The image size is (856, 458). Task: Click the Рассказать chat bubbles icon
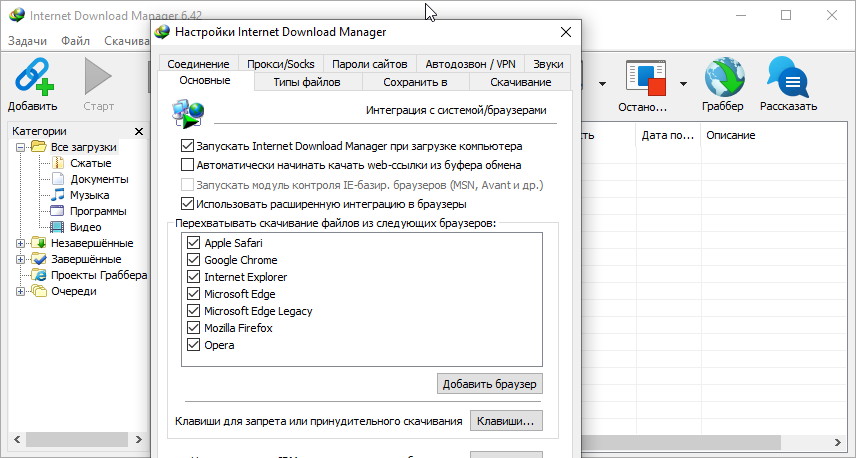[787, 77]
